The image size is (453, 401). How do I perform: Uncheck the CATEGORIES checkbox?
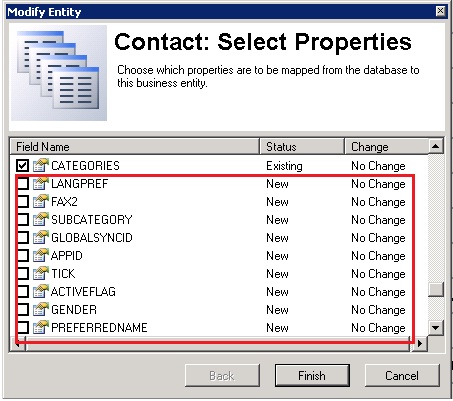pyautogui.click(x=22, y=165)
